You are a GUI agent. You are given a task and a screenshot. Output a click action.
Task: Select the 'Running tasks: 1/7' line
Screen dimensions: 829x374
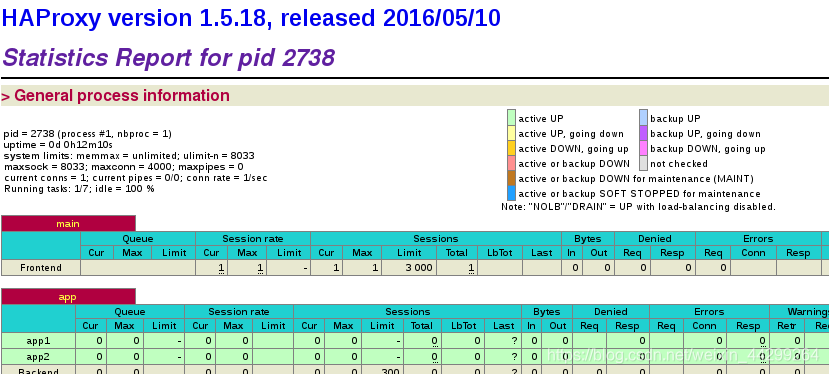(x=79, y=188)
